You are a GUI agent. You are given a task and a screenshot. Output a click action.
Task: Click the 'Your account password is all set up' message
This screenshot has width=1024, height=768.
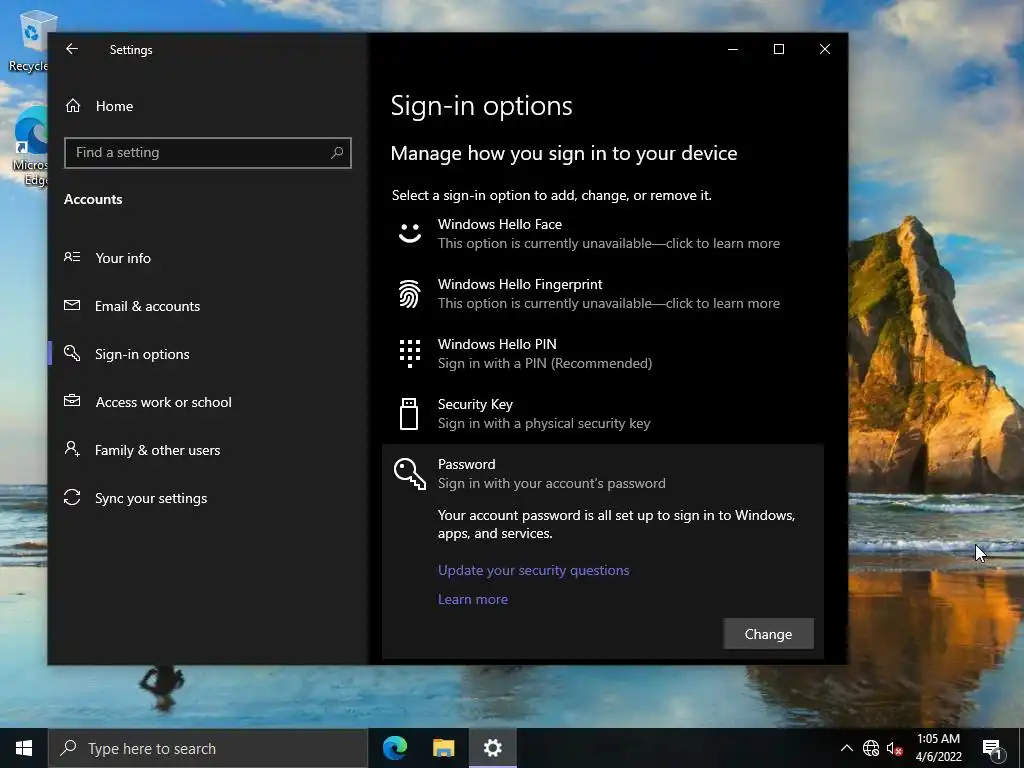pyautogui.click(x=616, y=524)
